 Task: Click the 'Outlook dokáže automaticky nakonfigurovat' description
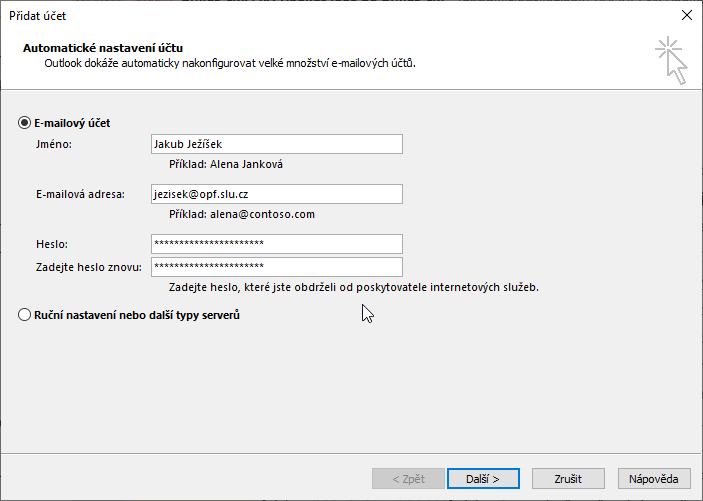[230, 63]
